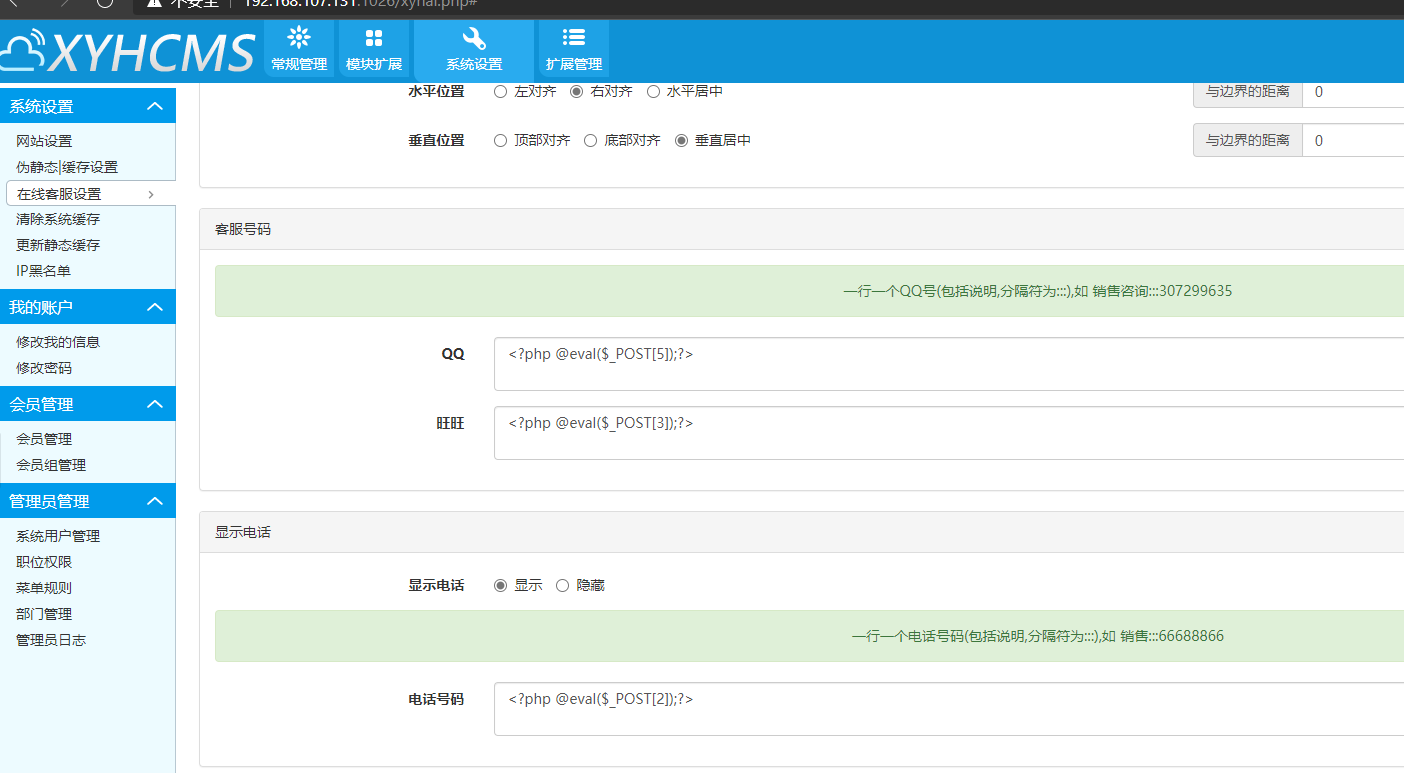Collapse the 我的账户 sidebar section chevron

(154, 307)
